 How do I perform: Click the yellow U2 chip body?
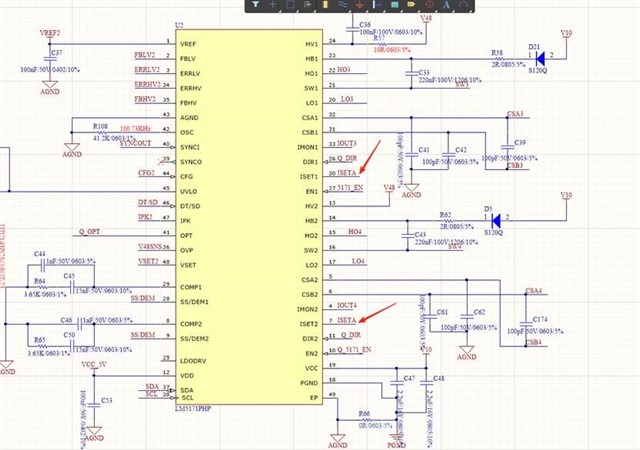(249, 217)
